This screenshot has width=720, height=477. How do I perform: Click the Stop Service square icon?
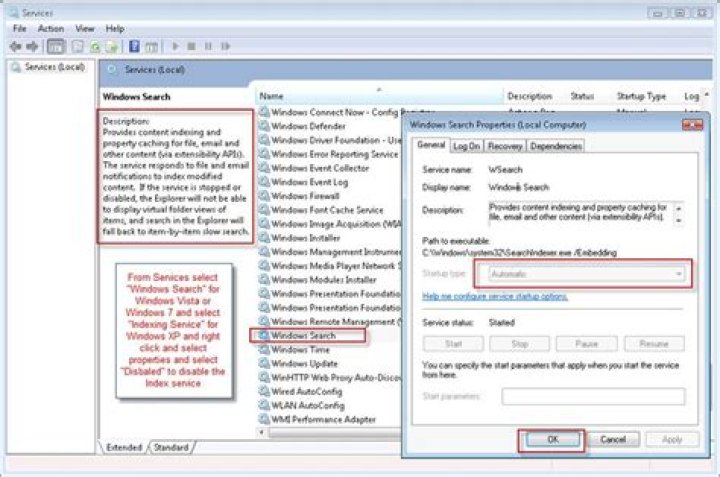192,46
